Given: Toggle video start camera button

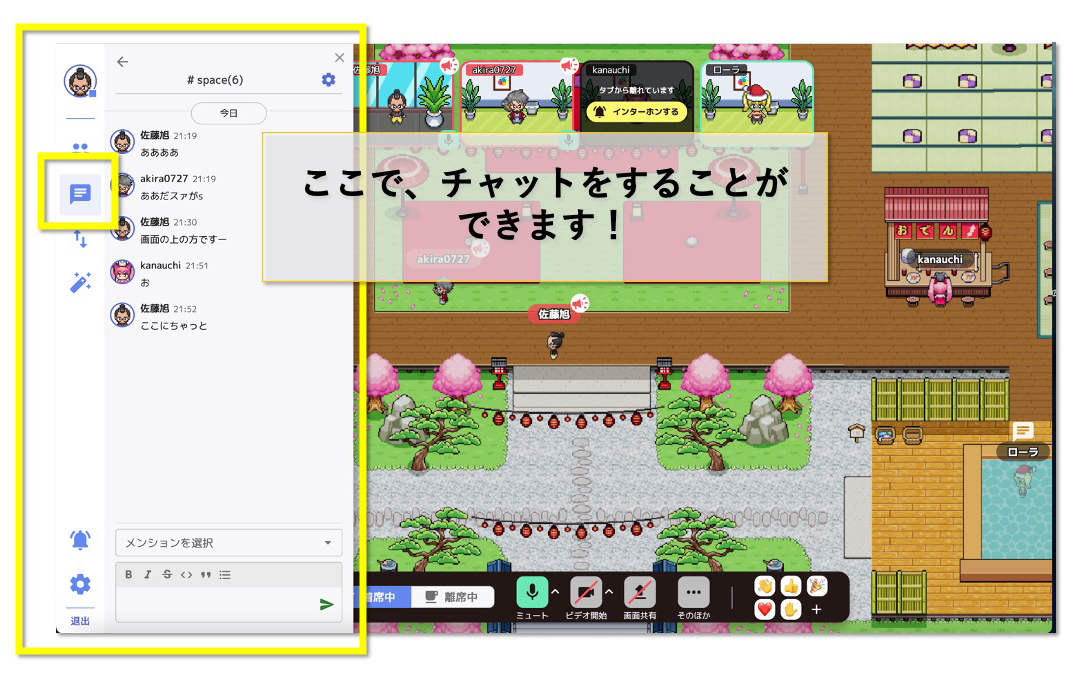Looking at the screenshot, I should click(586, 592).
